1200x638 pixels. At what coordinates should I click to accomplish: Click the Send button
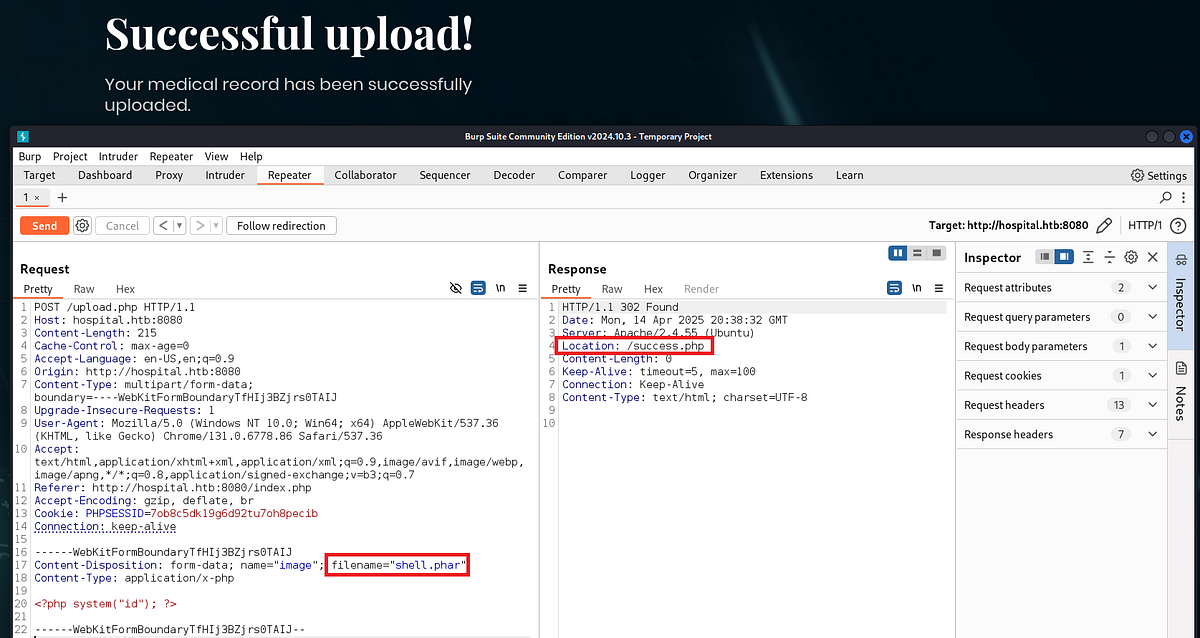(45, 226)
